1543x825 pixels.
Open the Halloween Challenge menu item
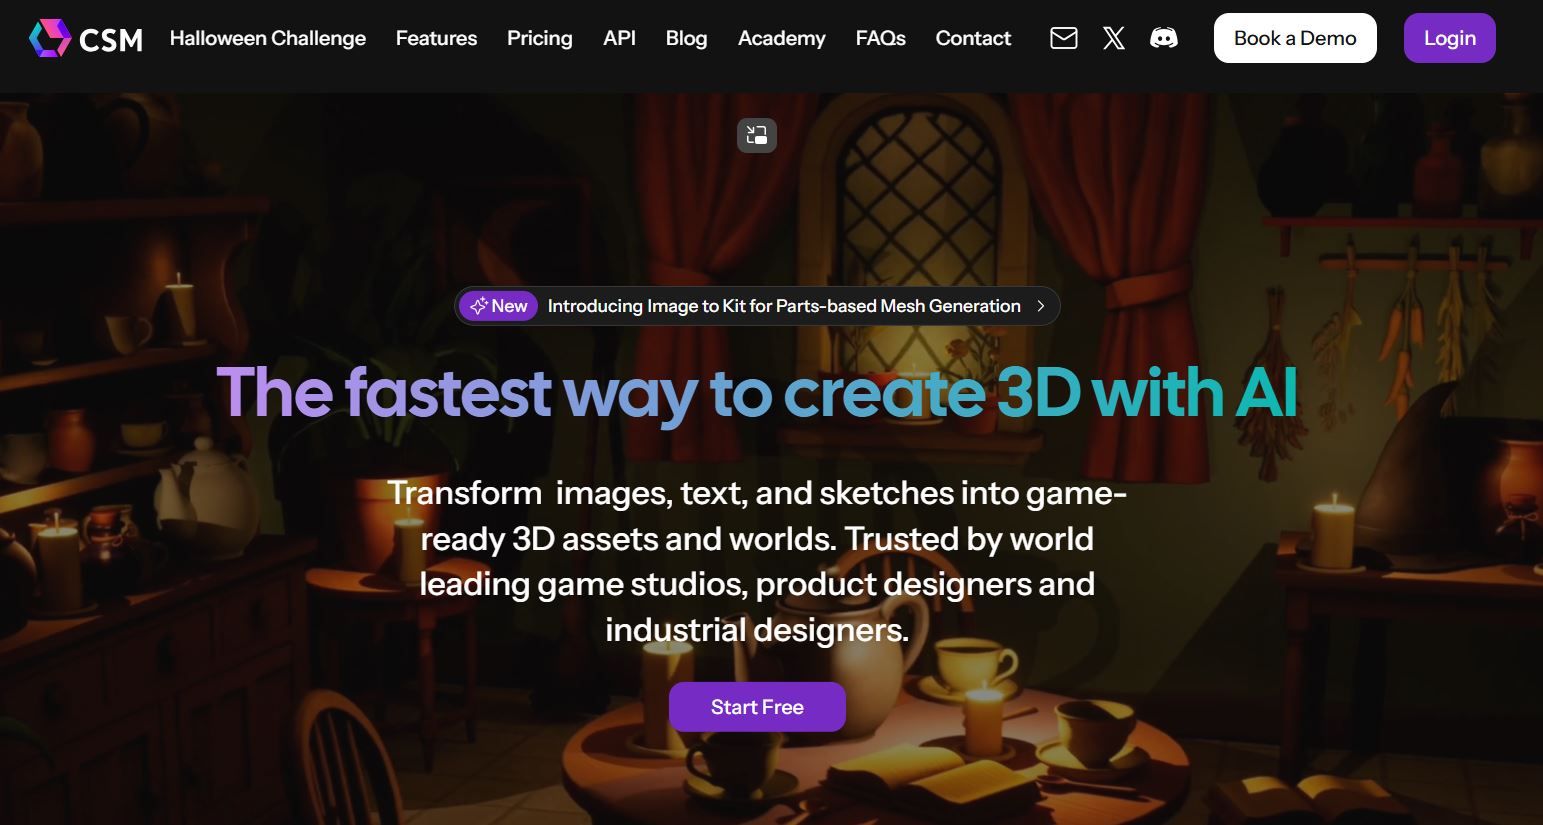click(268, 38)
